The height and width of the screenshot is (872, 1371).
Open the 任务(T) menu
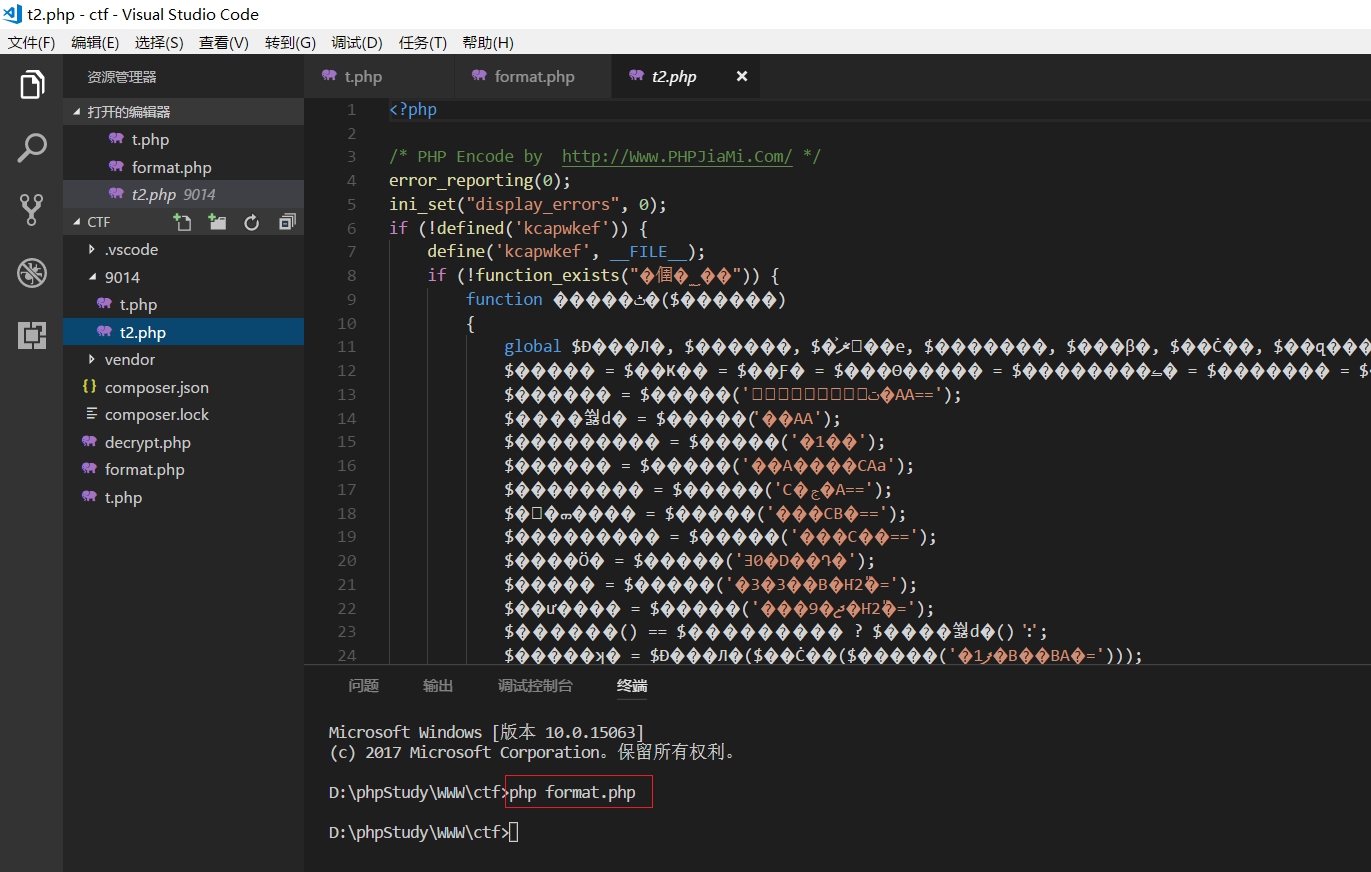tap(423, 42)
